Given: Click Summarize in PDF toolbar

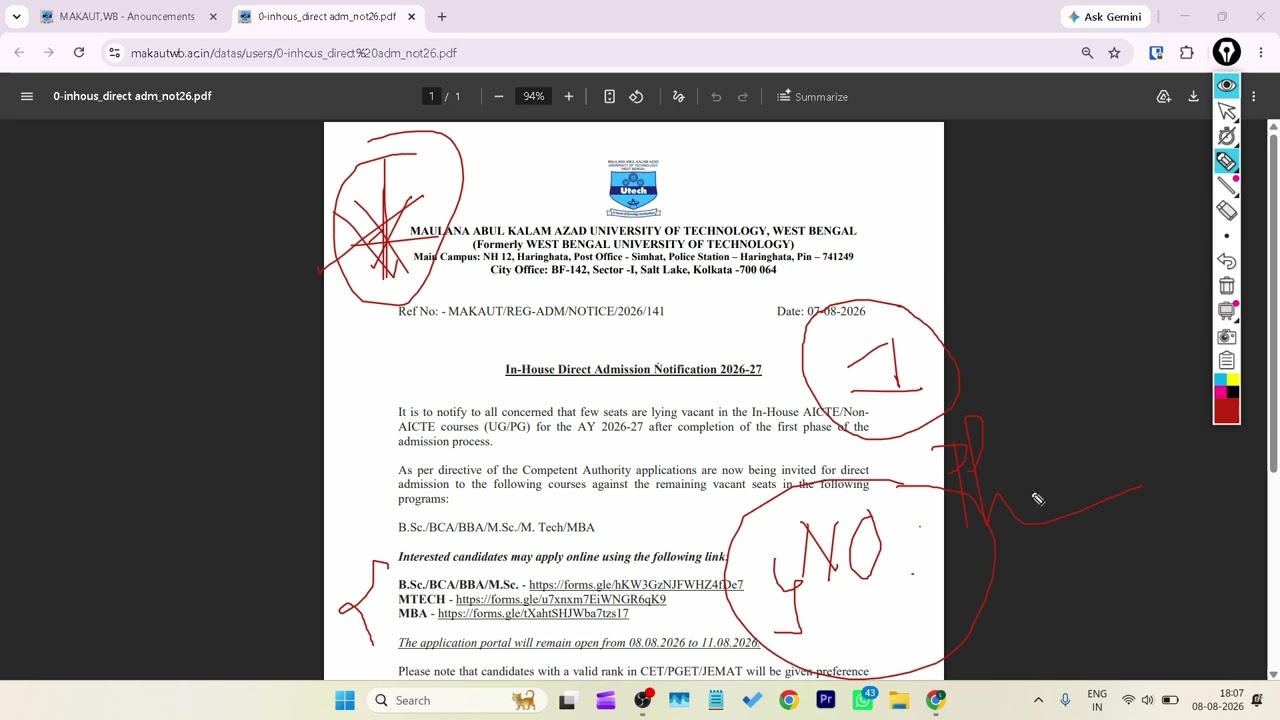Looking at the screenshot, I should click(812, 96).
